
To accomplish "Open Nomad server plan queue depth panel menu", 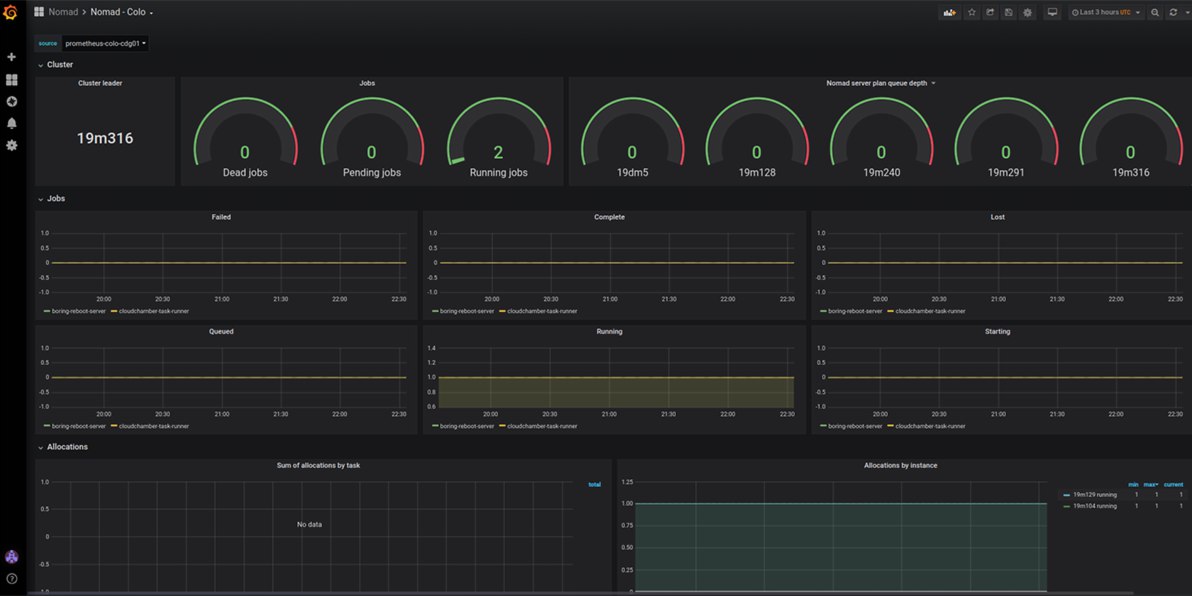I will pos(880,83).
